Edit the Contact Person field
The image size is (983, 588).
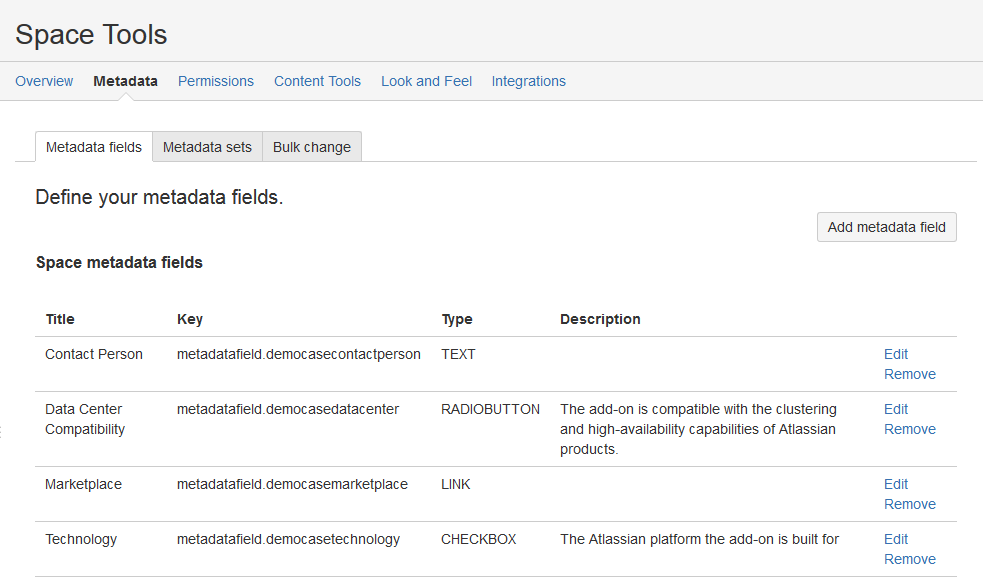(x=895, y=354)
